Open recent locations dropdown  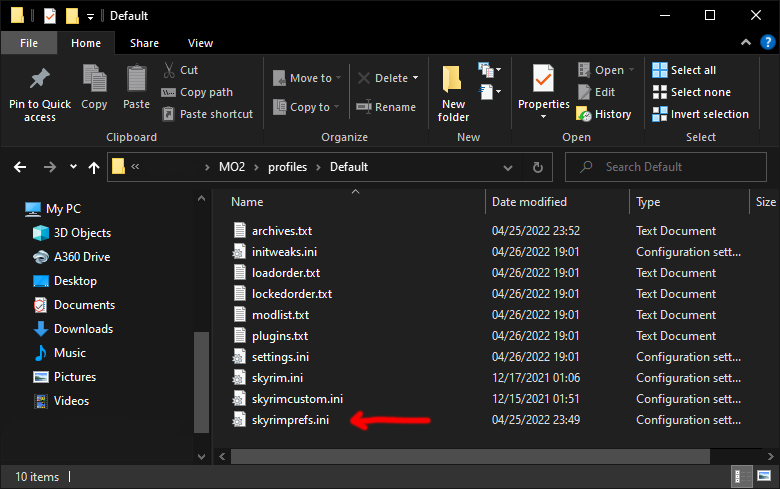point(74,167)
